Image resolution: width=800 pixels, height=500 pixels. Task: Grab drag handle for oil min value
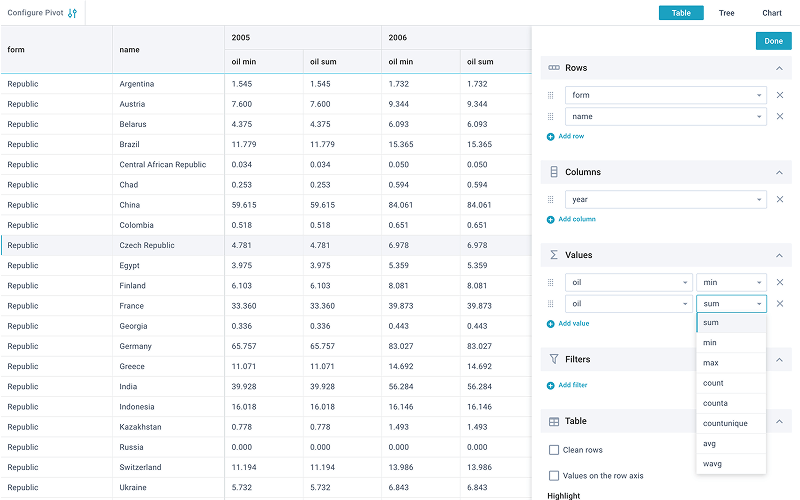click(x=551, y=282)
